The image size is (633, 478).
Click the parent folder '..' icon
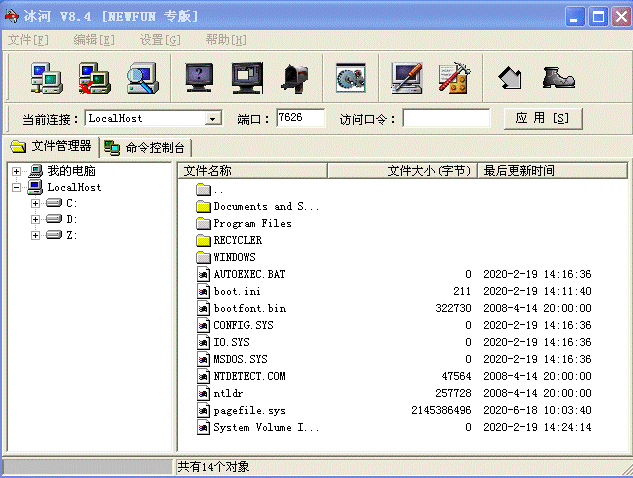click(203, 189)
